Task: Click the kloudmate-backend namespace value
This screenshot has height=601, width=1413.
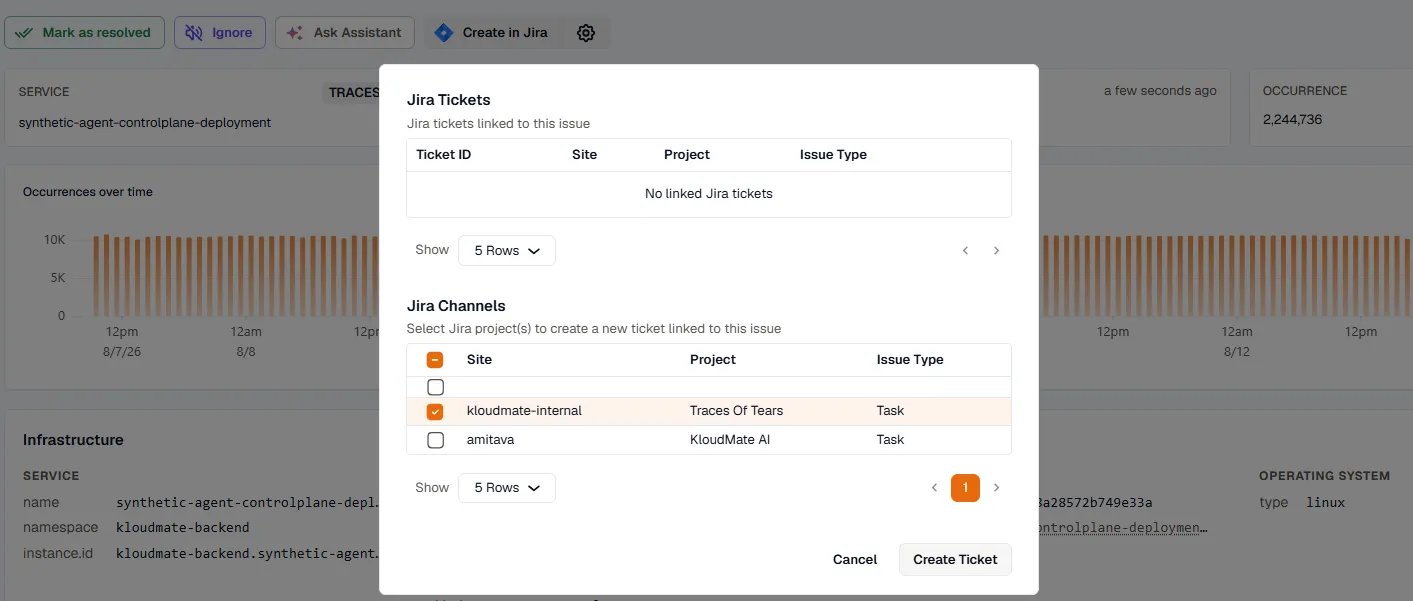Action: pos(183,527)
